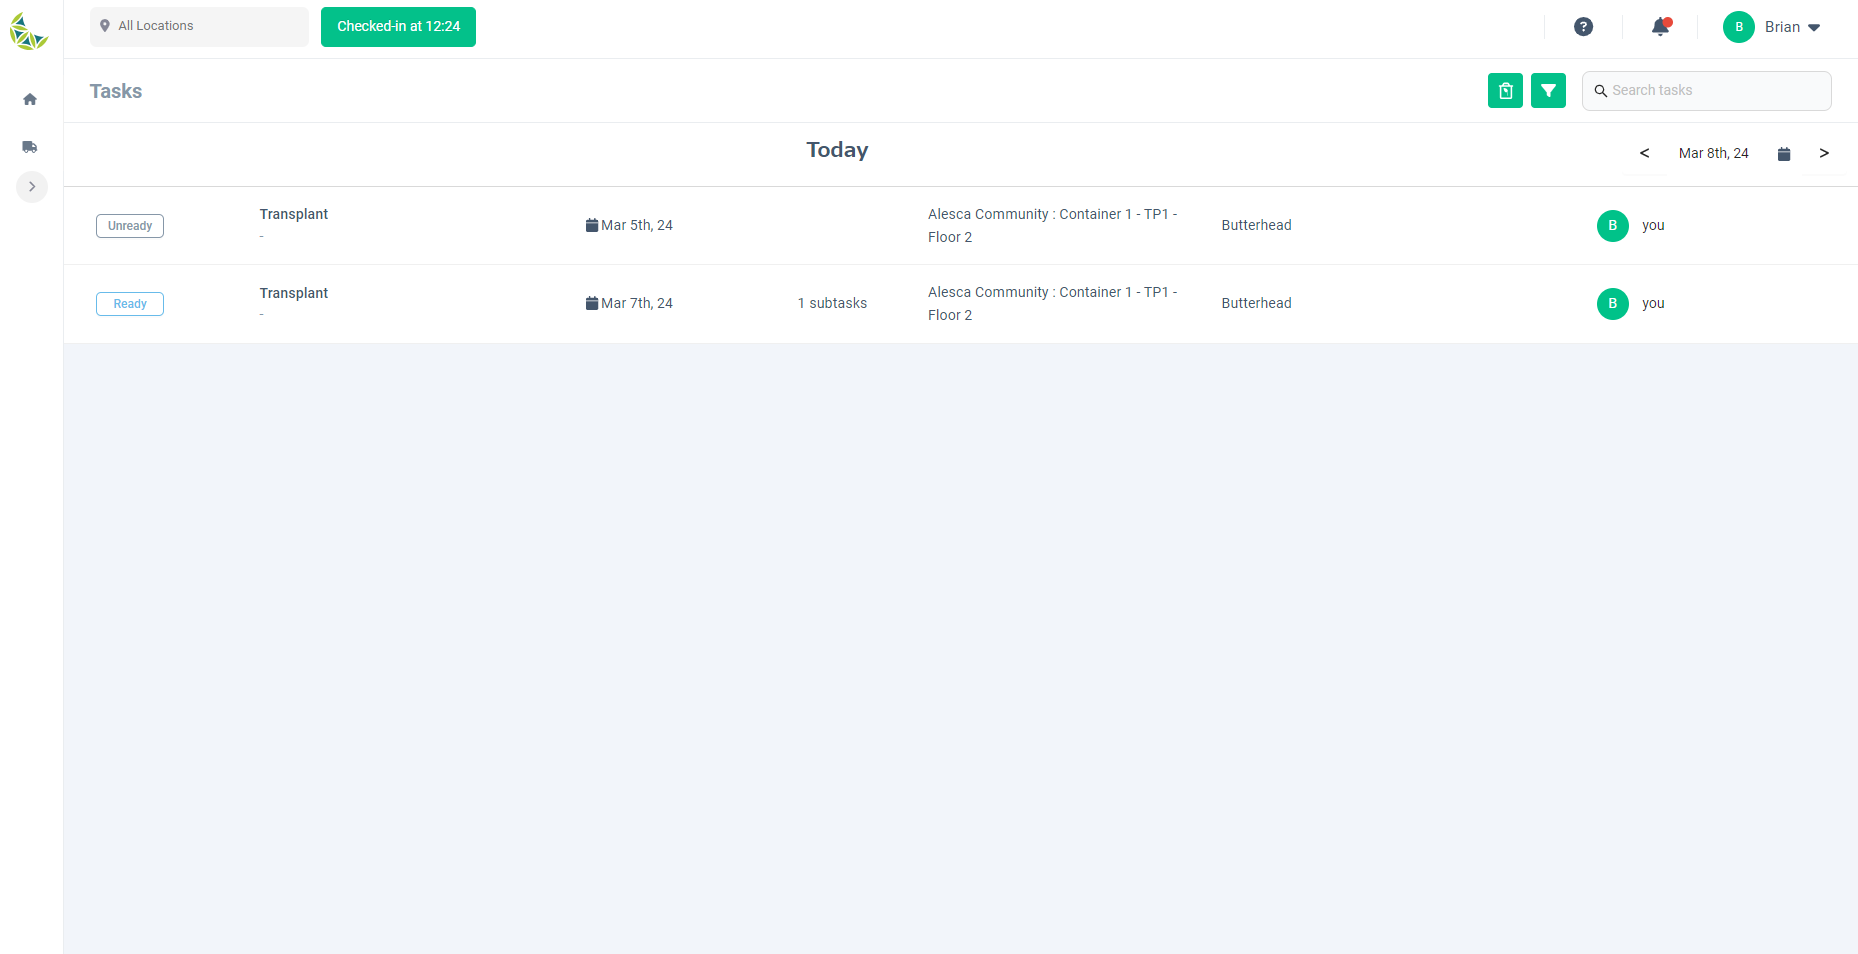Open the Brian user menu dropdown

[x=1773, y=27]
